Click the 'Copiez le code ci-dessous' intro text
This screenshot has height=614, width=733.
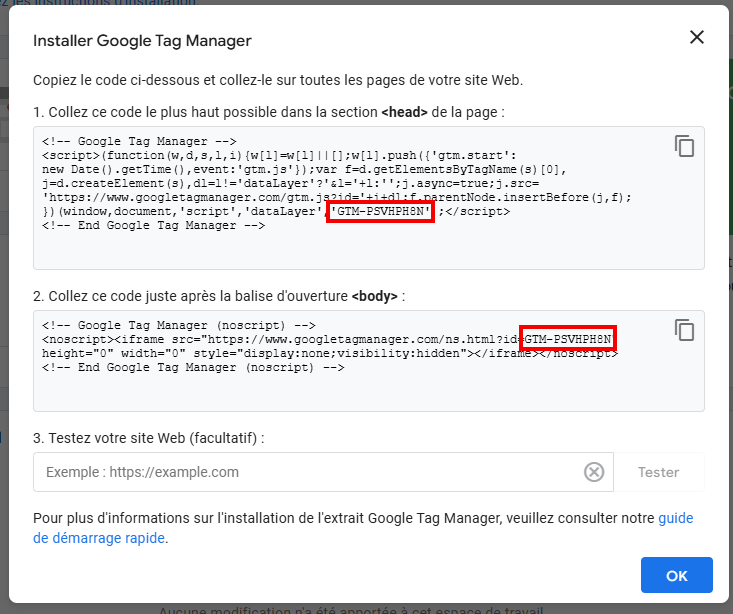[277, 80]
